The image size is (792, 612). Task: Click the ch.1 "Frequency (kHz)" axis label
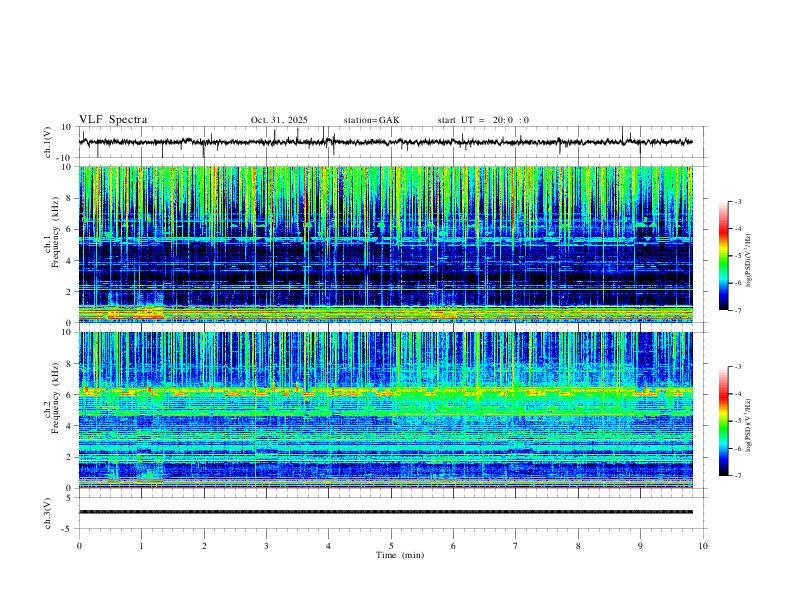tap(55, 231)
